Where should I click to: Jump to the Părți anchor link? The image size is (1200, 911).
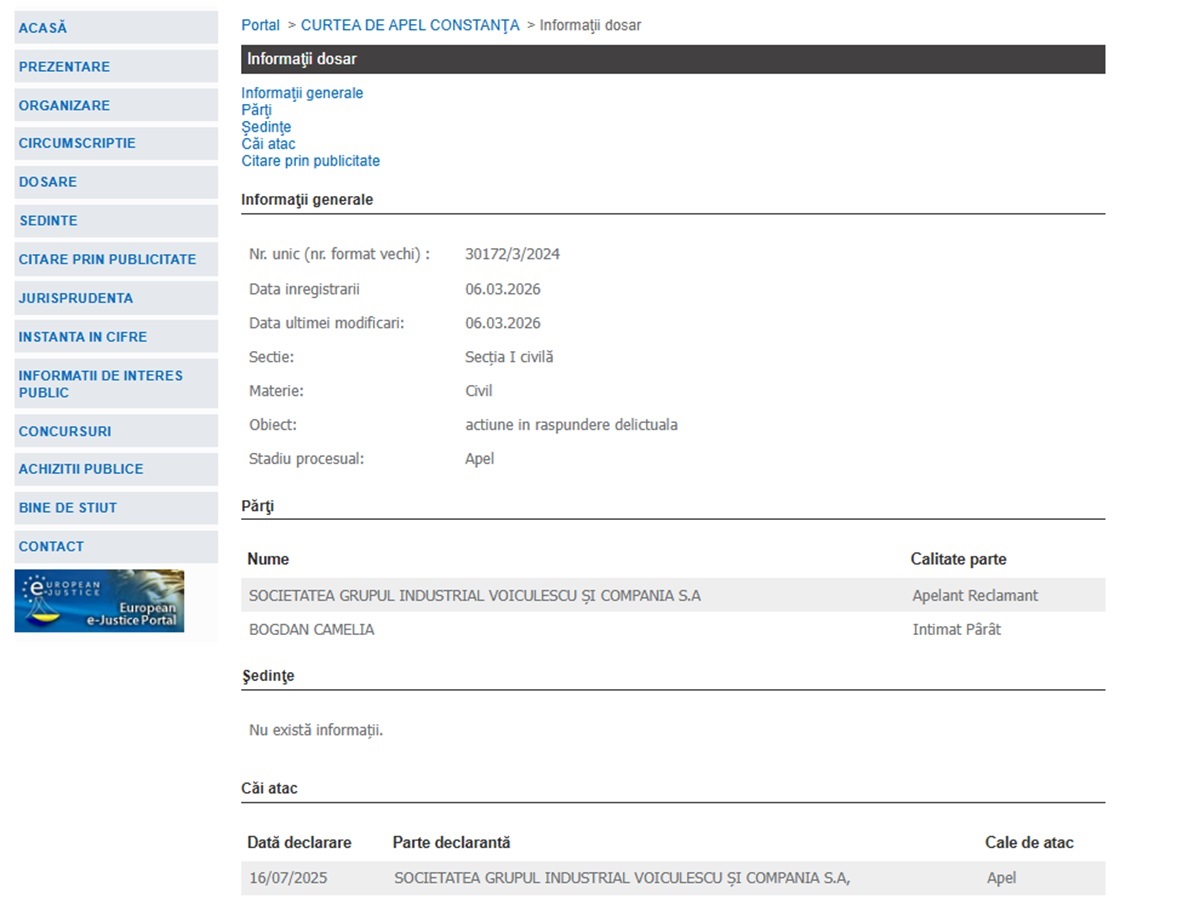click(256, 110)
